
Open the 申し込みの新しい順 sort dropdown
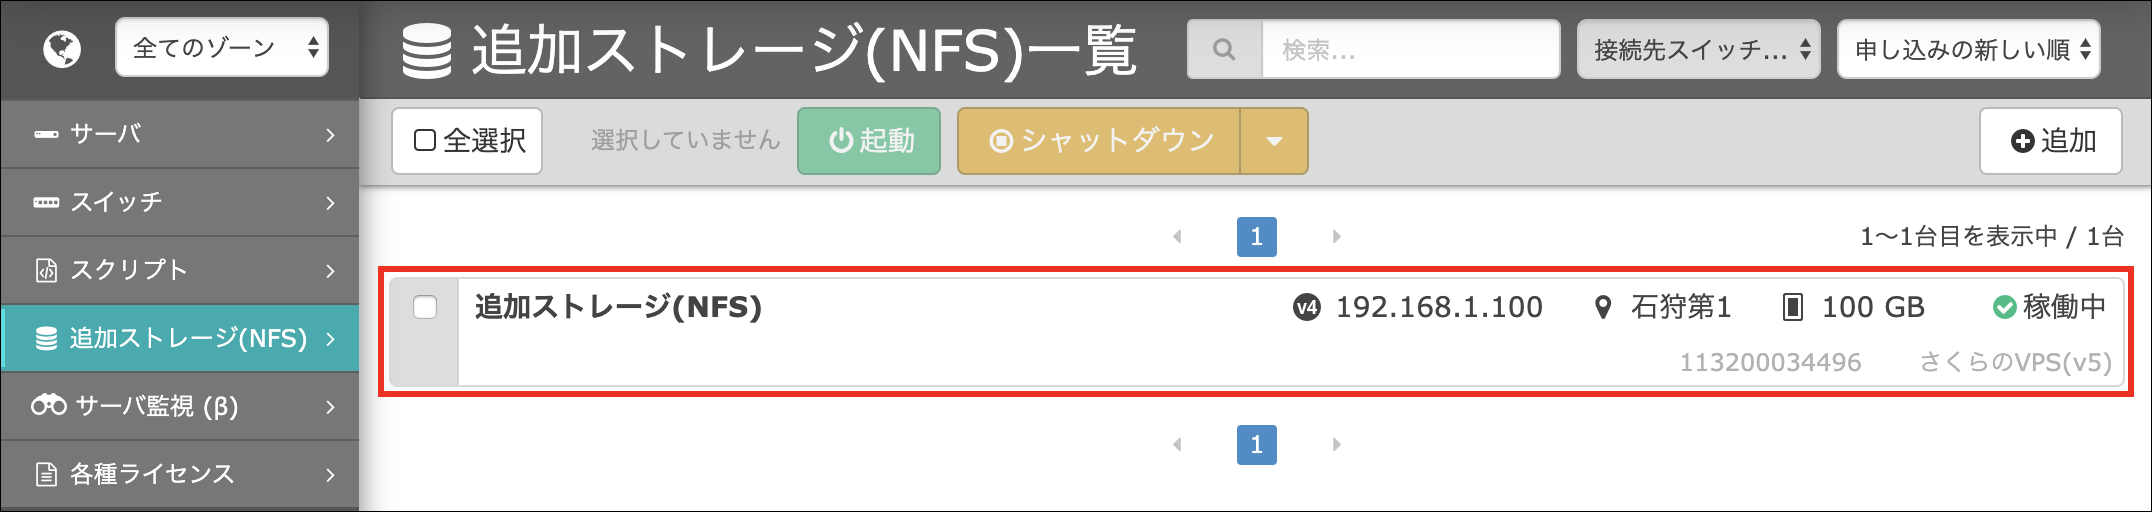(x=1968, y=49)
